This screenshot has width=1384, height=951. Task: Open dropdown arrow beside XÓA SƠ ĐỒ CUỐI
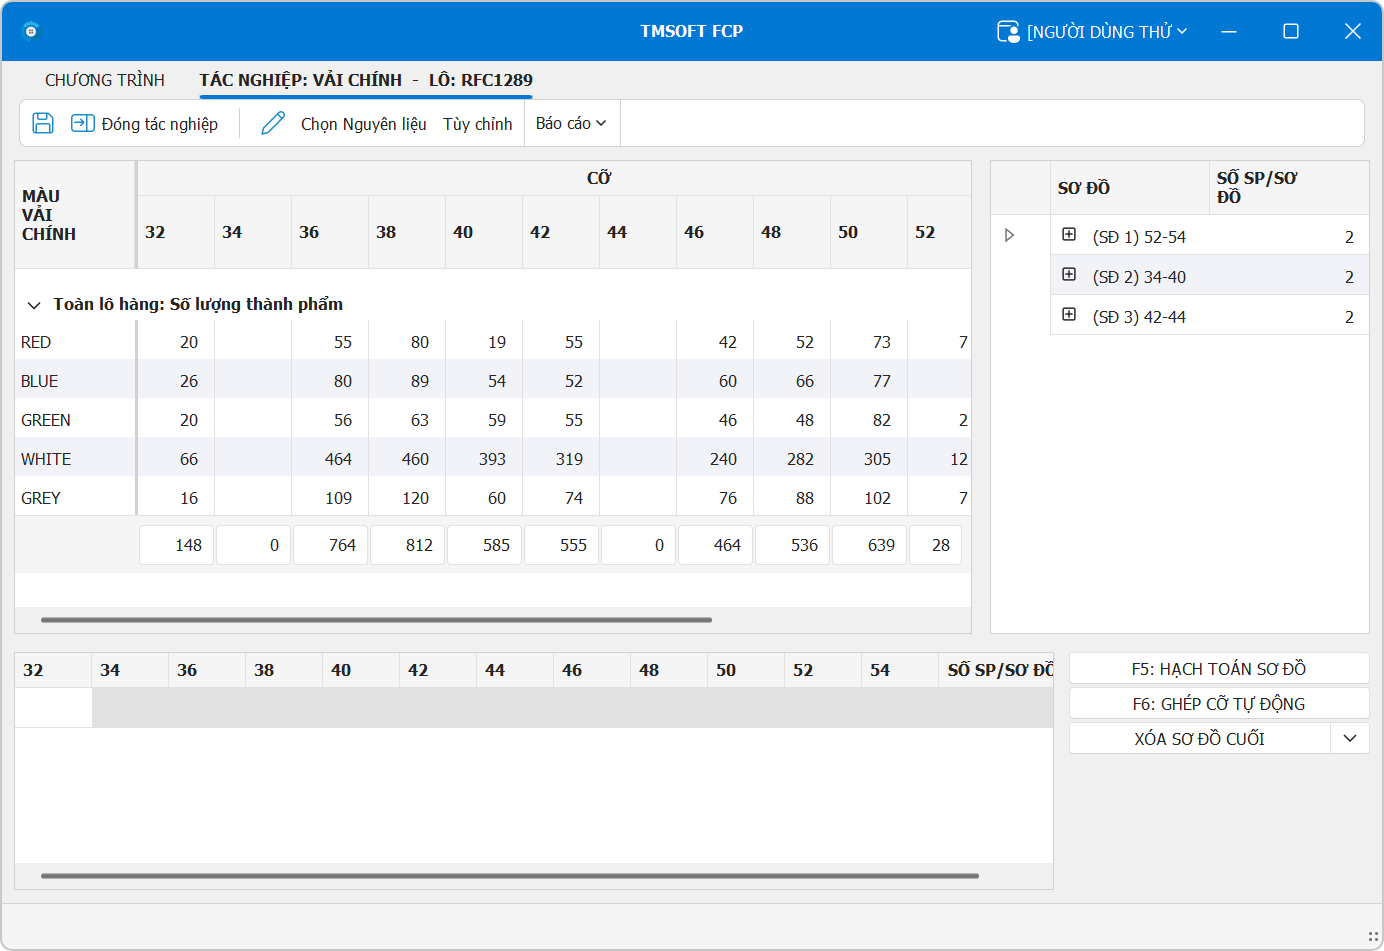1349,738
